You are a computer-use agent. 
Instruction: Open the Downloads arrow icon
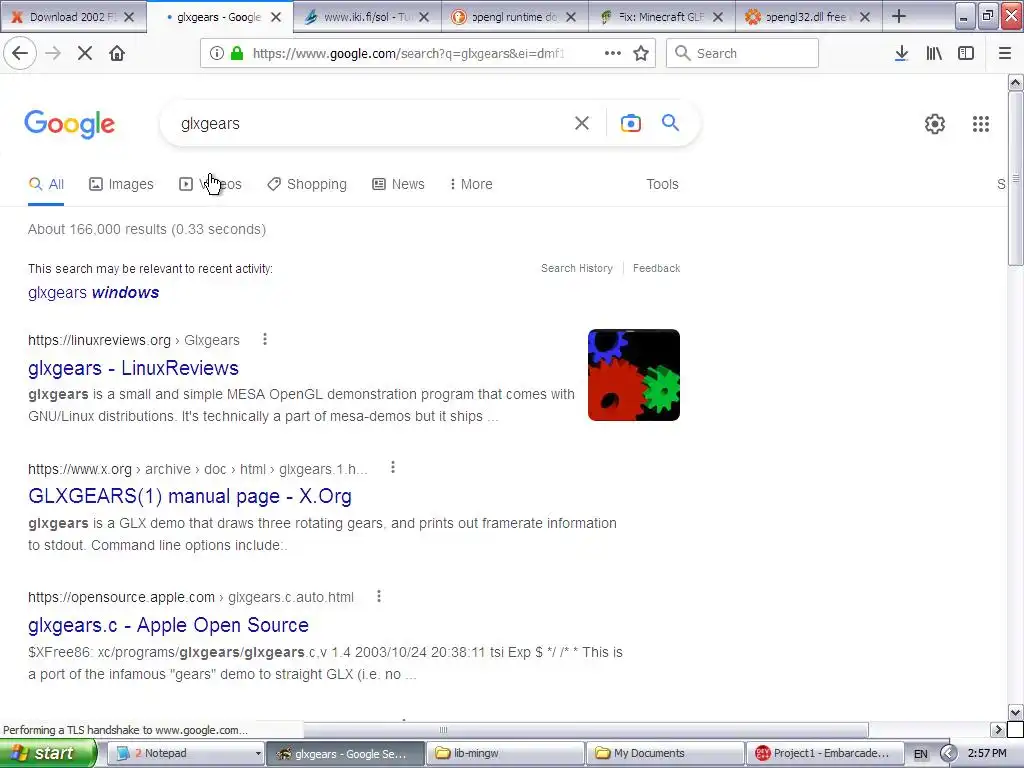pyautogui.click(x=901, y=54)
